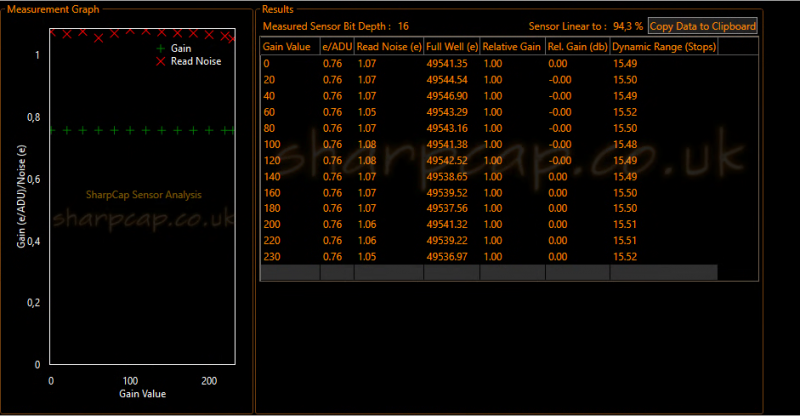Screen dimensions: 800x416
Task: Select the row with gain value 230
Action: click(509, 257)
